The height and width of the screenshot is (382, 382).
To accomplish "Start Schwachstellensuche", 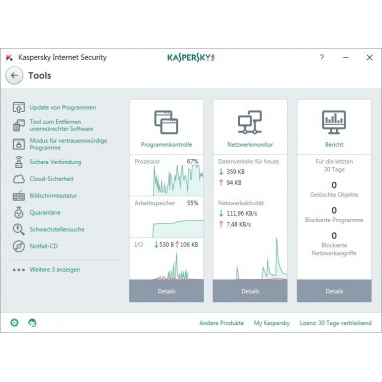I will point(57,229).
